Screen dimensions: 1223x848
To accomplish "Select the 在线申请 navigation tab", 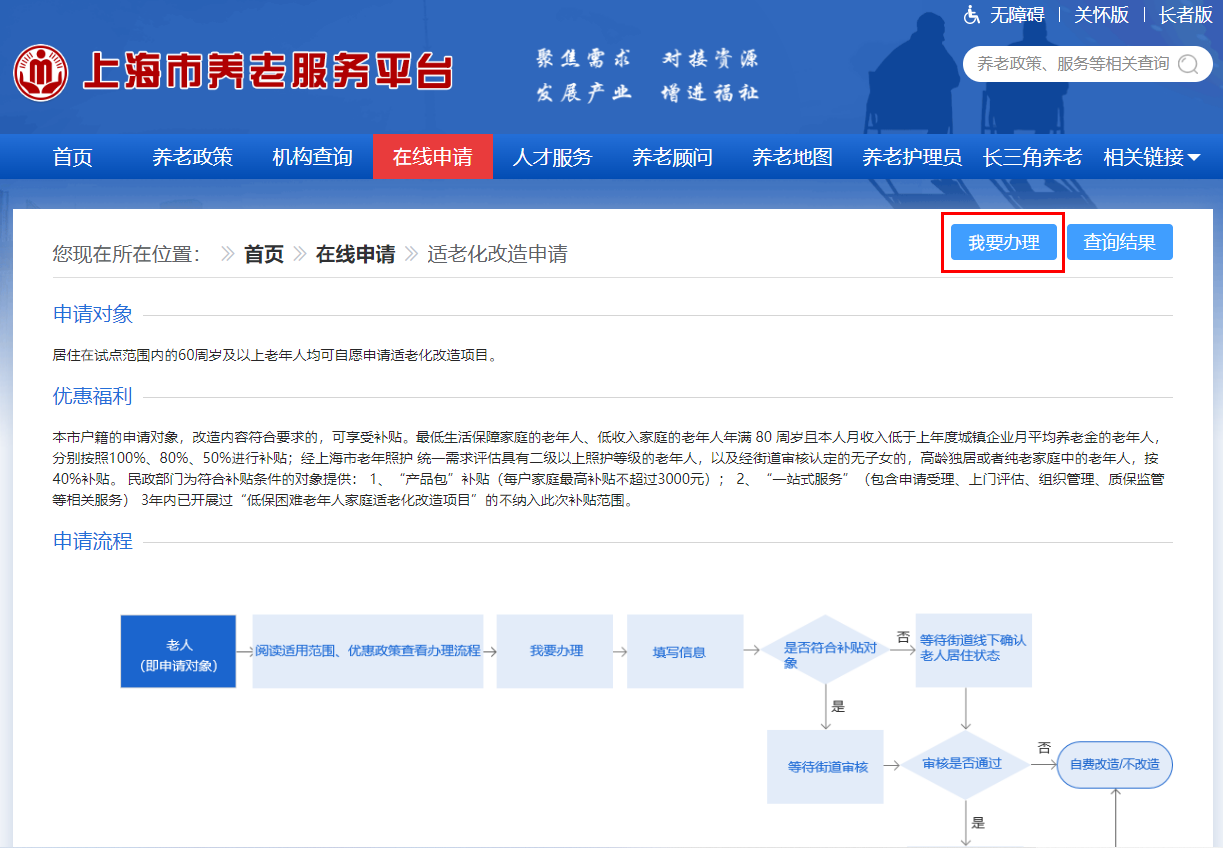I will (x=433, y=157).
